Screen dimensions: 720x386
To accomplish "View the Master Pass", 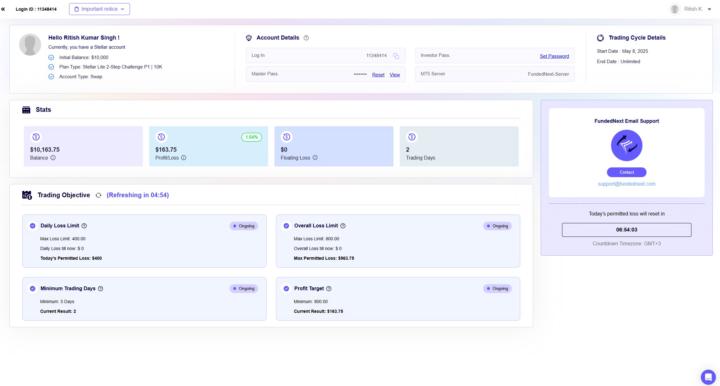I will (x=395, y=75).
